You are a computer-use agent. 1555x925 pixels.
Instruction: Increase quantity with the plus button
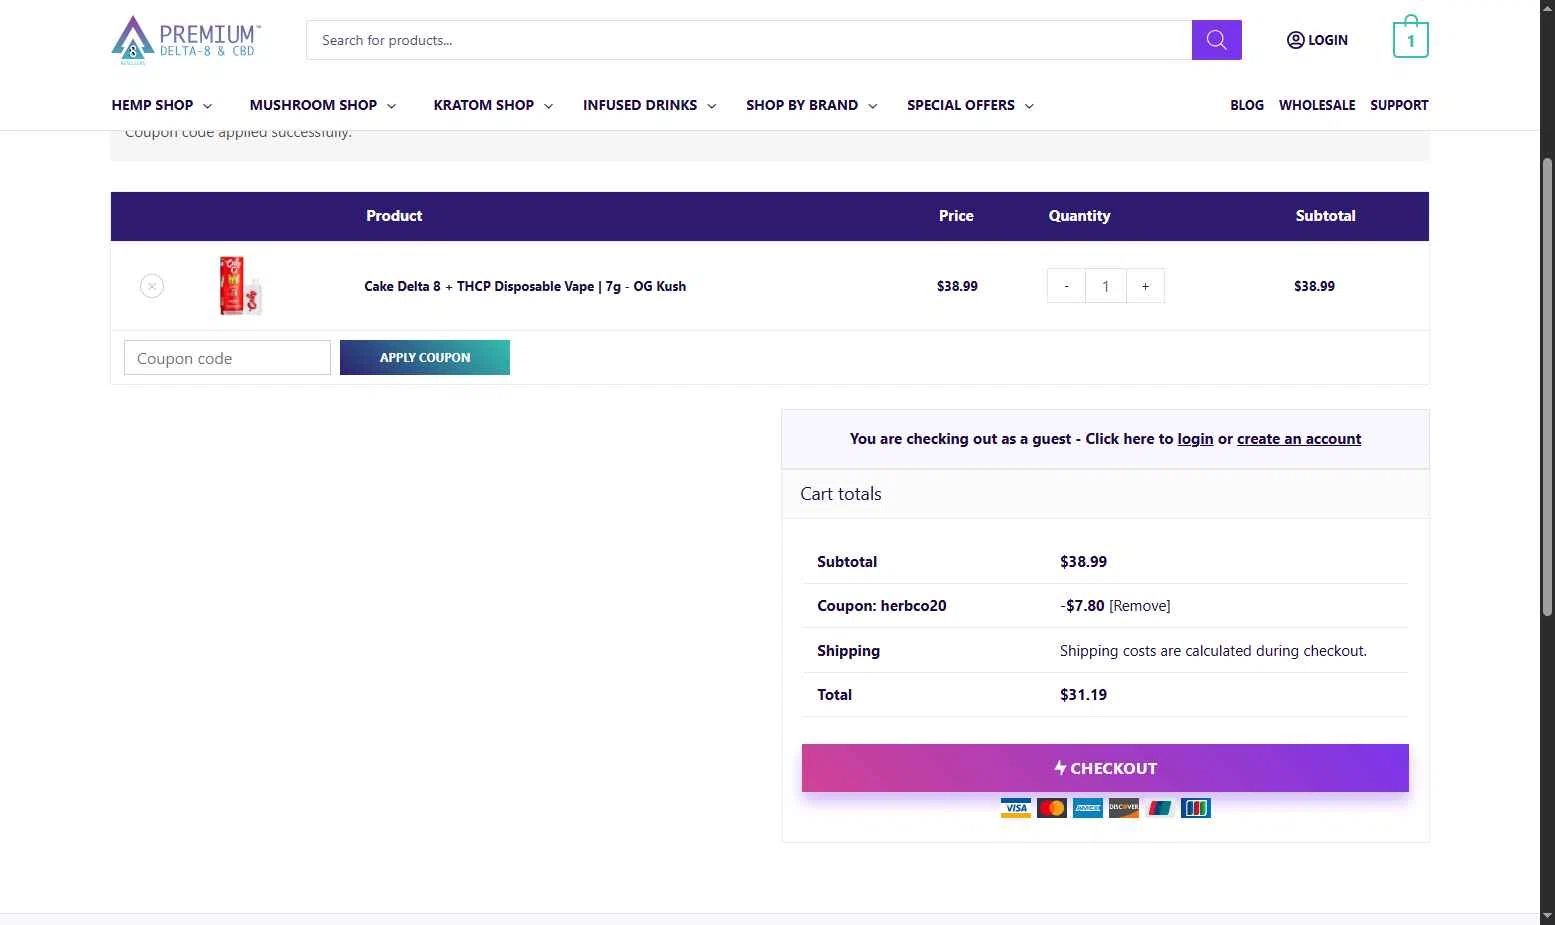click(1145, 286)
